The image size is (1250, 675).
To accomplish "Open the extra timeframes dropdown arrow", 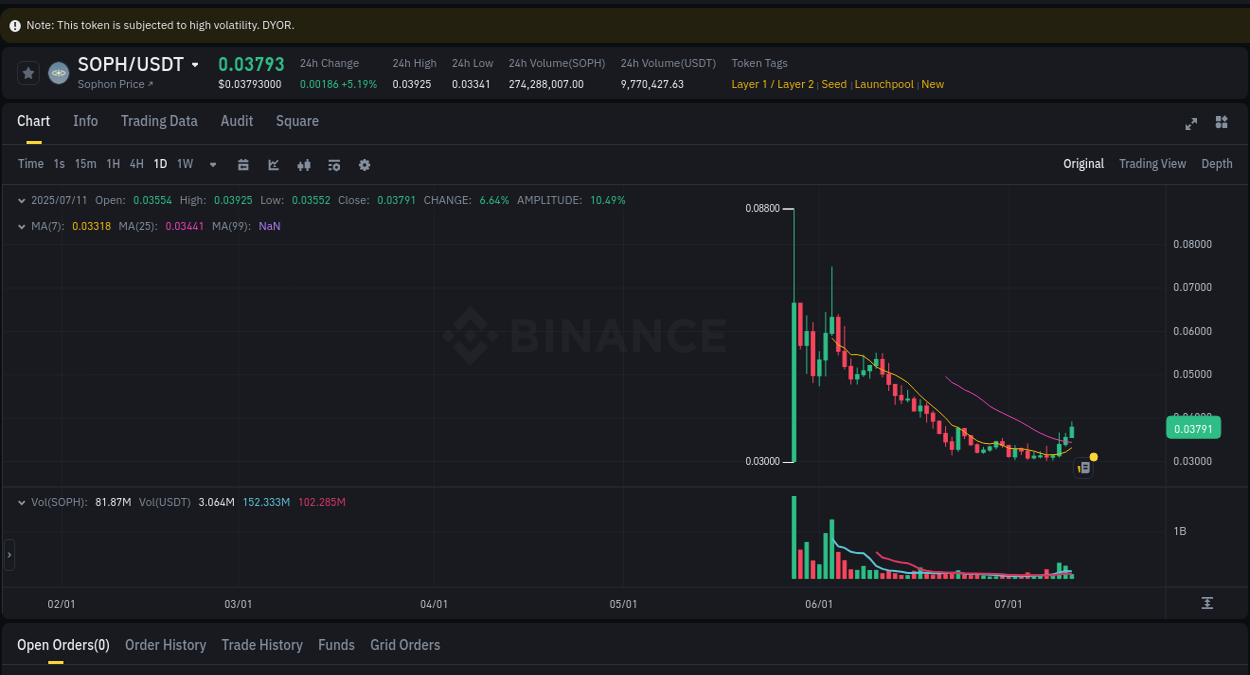I will pyautogui.click(x=212, y=164).
